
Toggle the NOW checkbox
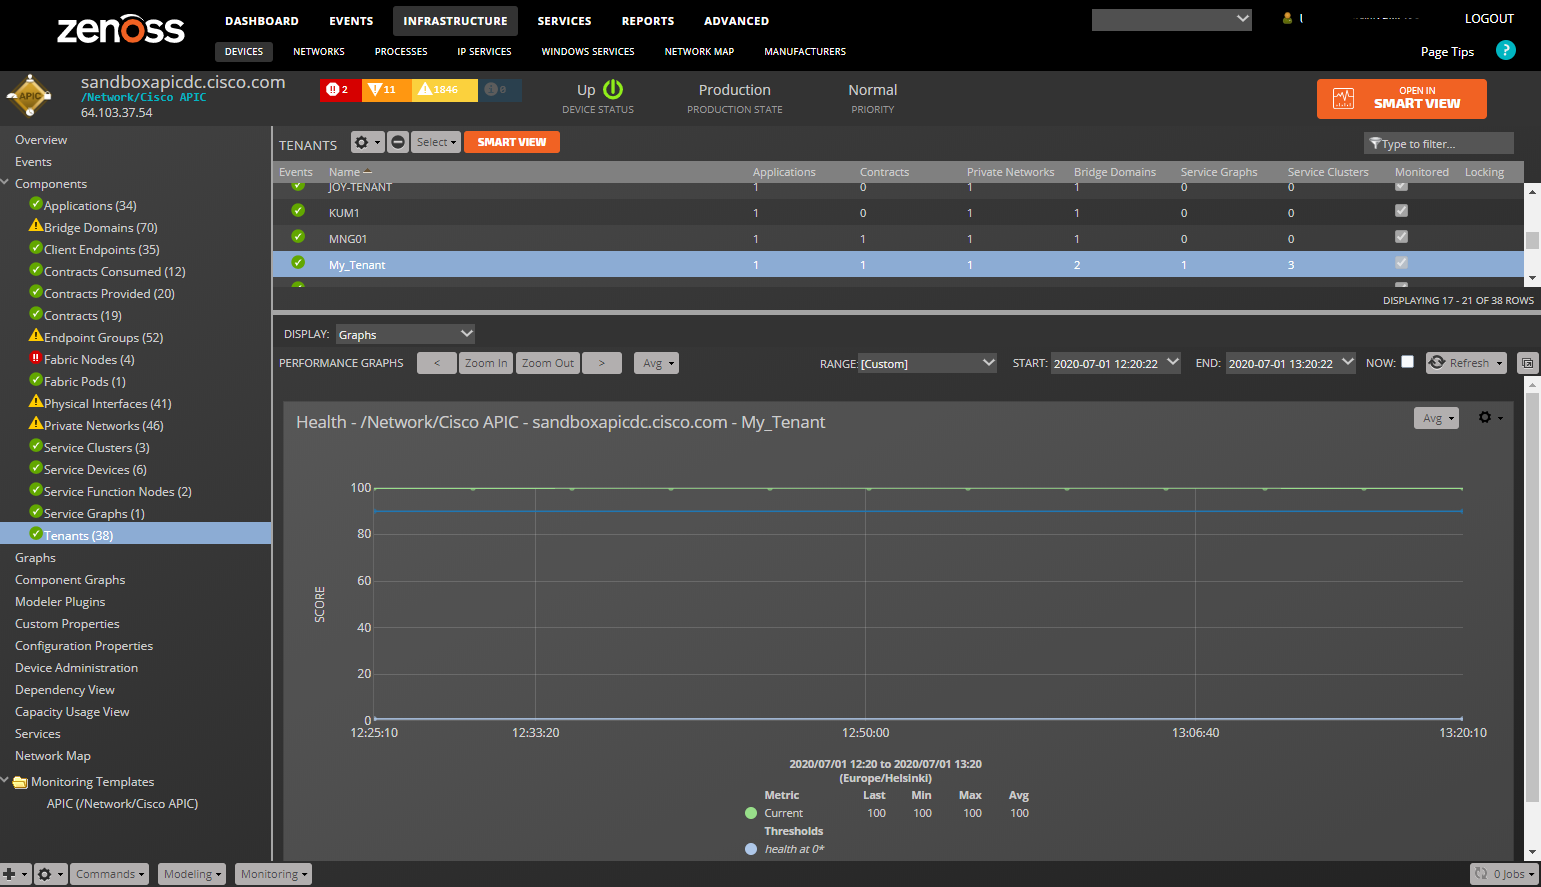[x=1408, y=362]
